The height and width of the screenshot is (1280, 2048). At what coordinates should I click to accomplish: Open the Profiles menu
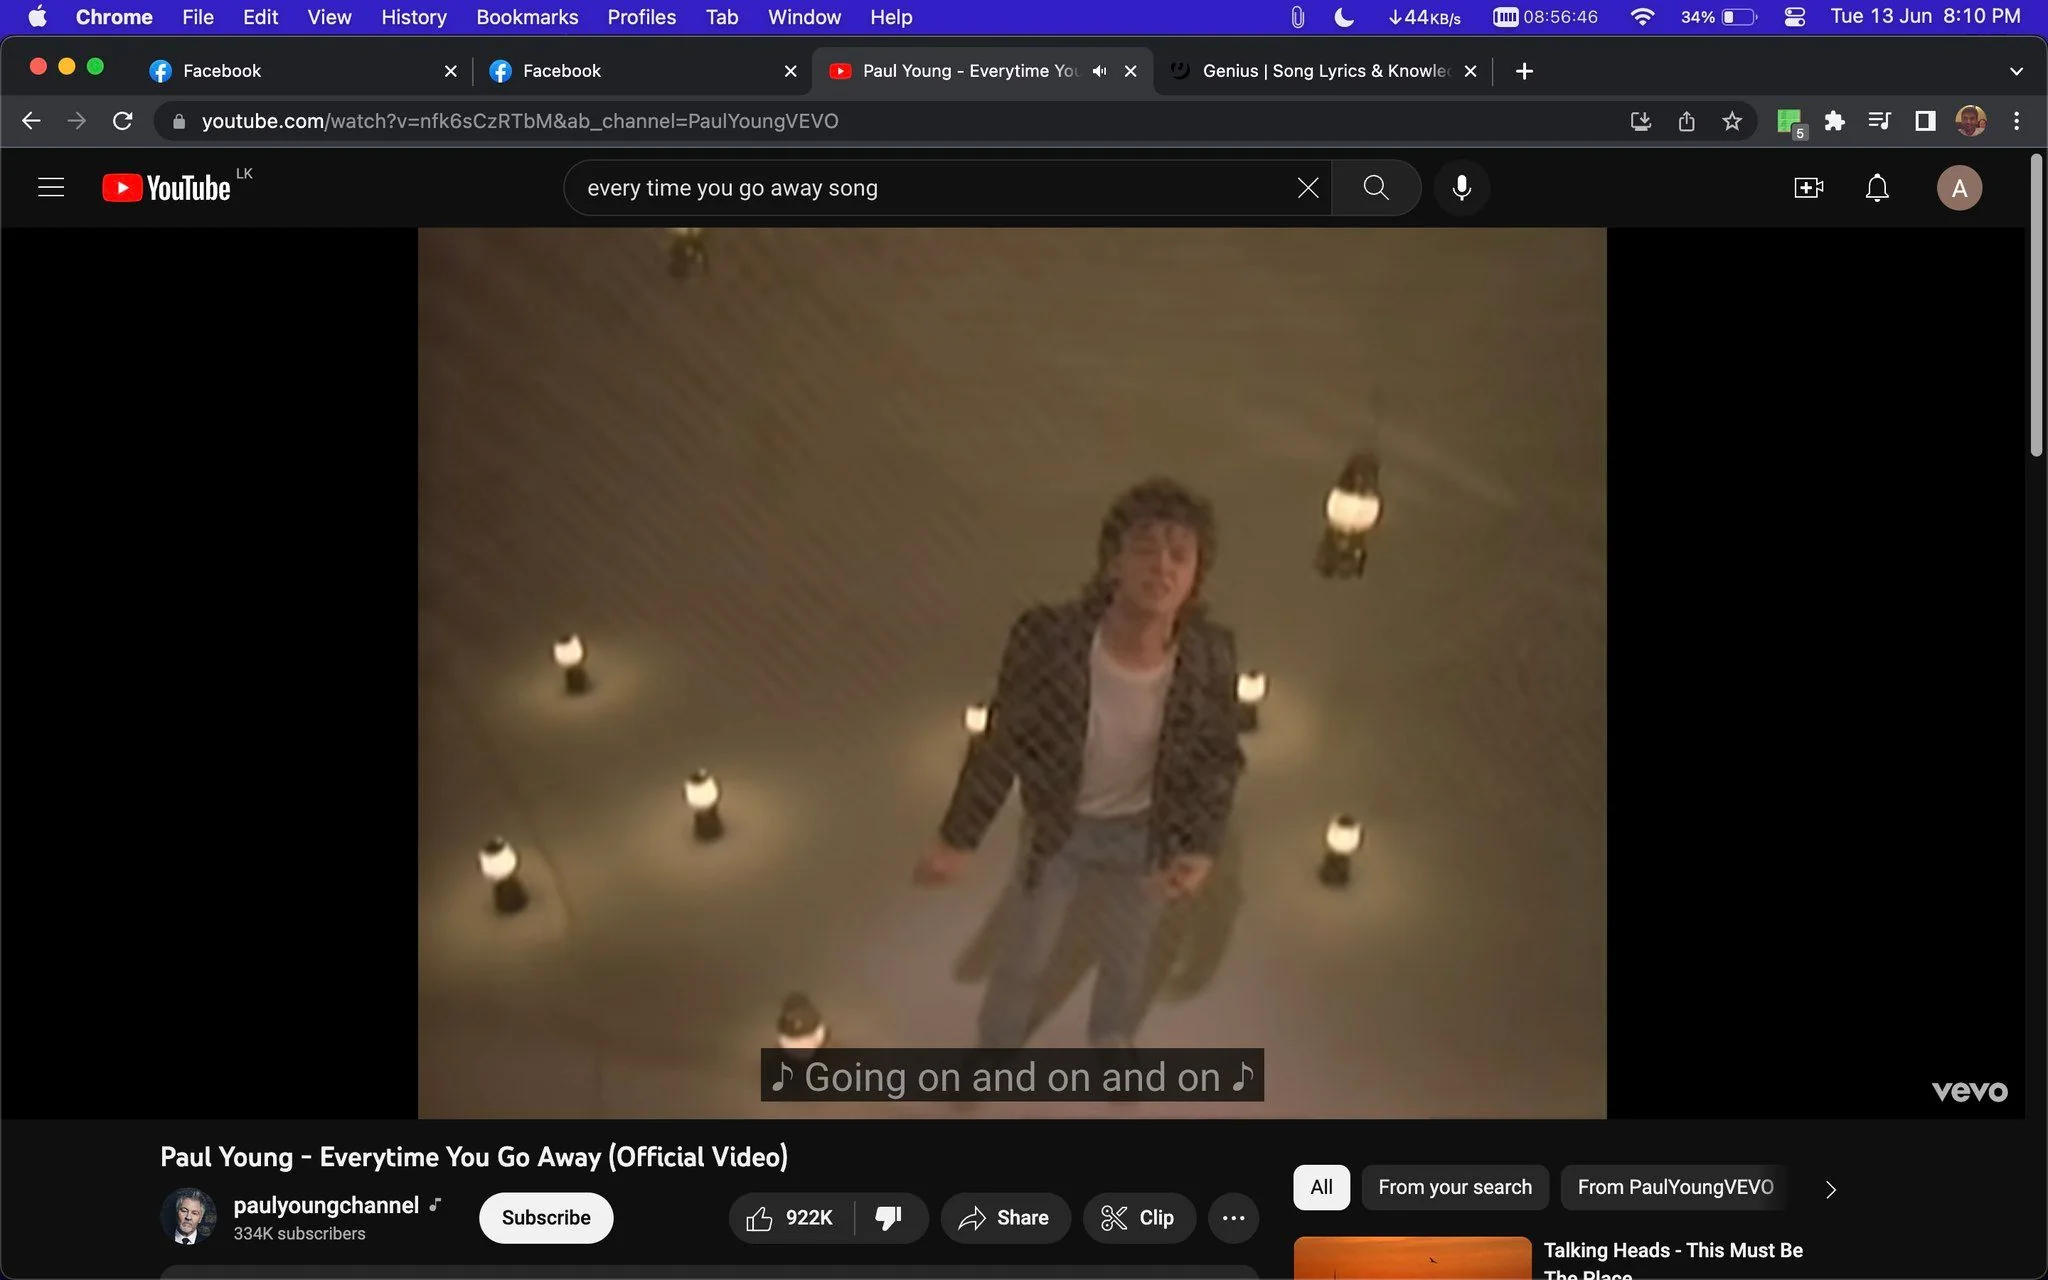(x=641, y=17)
